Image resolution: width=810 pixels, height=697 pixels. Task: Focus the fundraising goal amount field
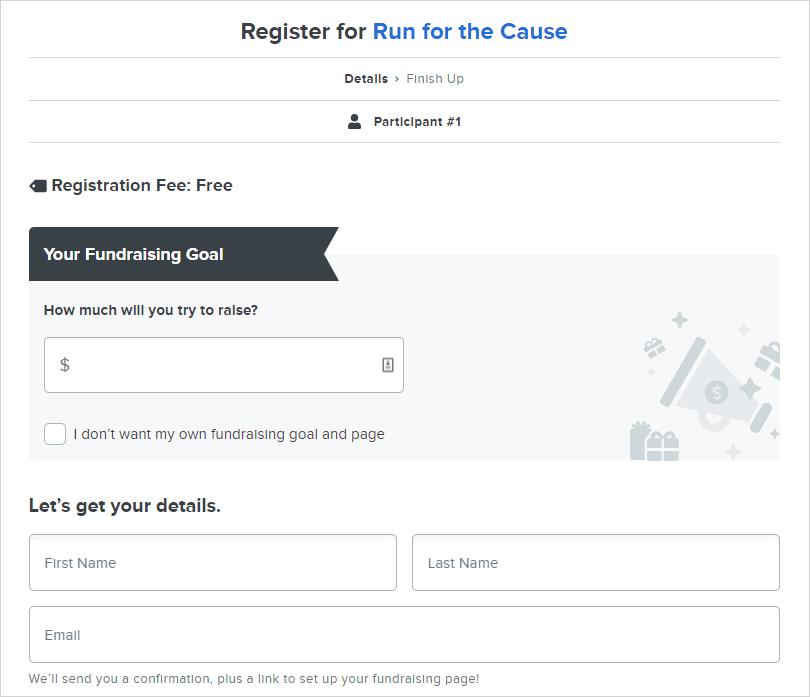(224, 365)
